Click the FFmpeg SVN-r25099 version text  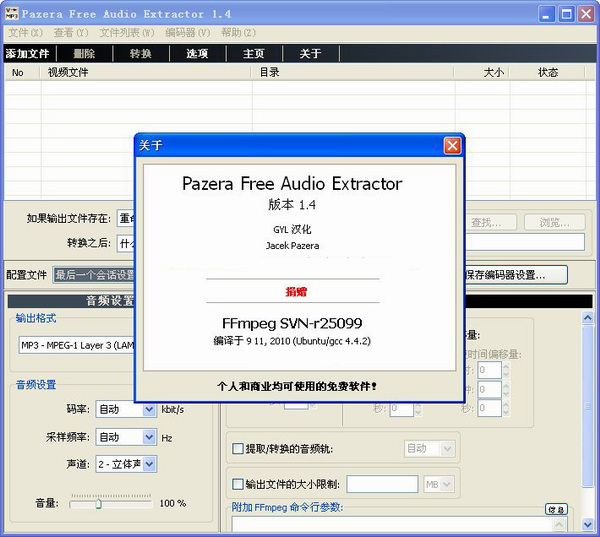292,323
